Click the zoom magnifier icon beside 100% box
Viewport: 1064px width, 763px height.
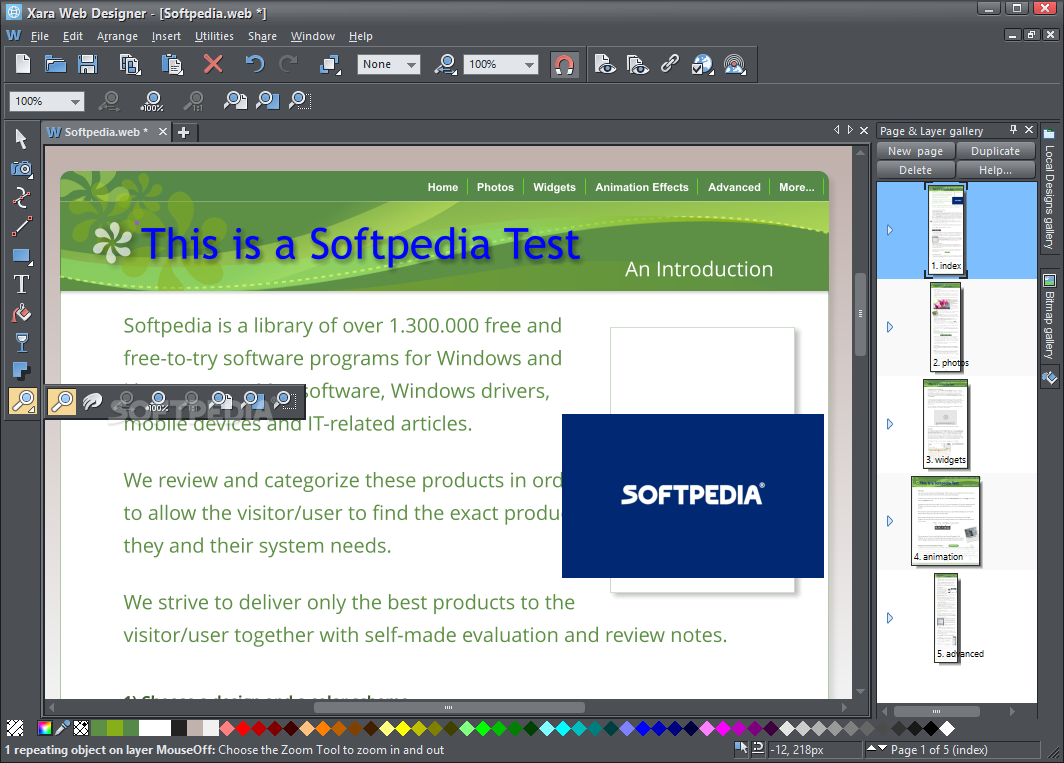446,64
